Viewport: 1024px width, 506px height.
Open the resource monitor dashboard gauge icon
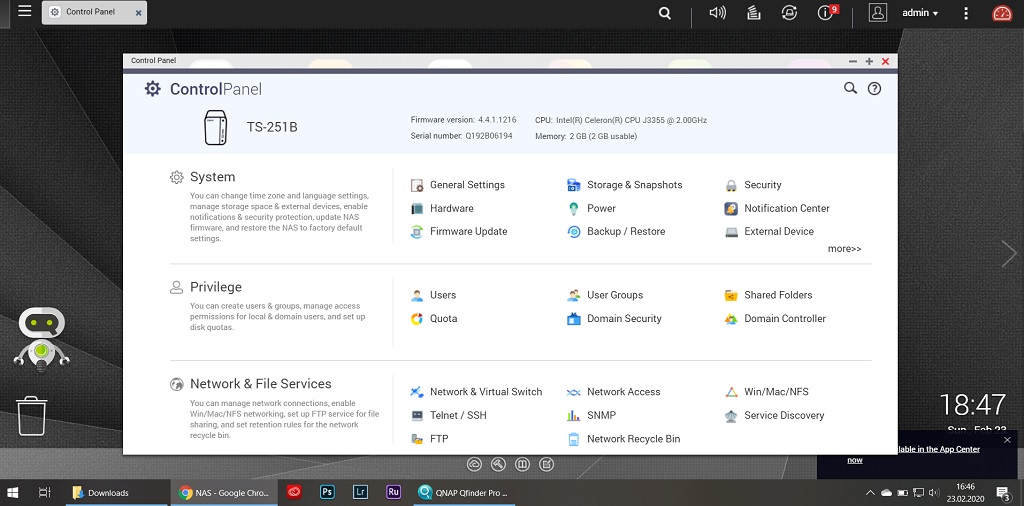(1002, 13)
